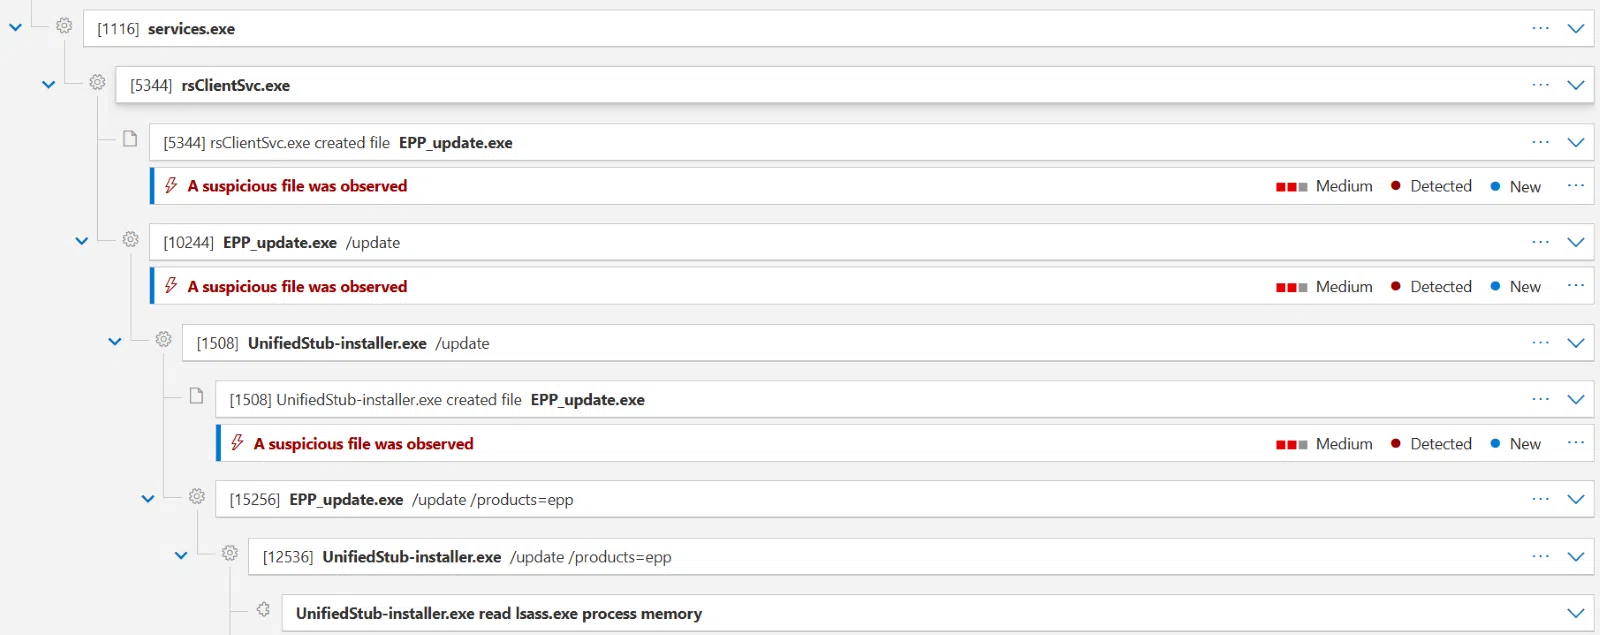Click icon beside lsass.exe process memory event

pyautogui.click(x=263, y=610)
